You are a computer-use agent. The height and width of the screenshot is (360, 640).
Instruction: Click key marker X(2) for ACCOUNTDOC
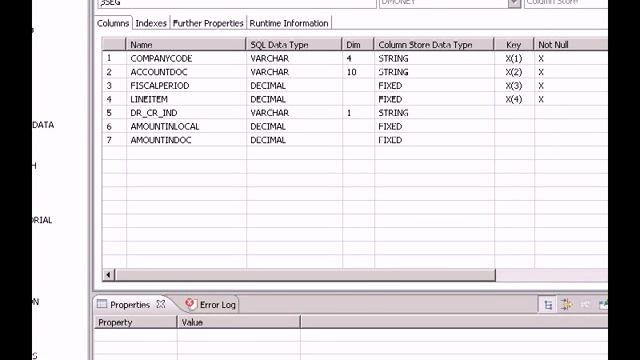(x=513, y=72)
